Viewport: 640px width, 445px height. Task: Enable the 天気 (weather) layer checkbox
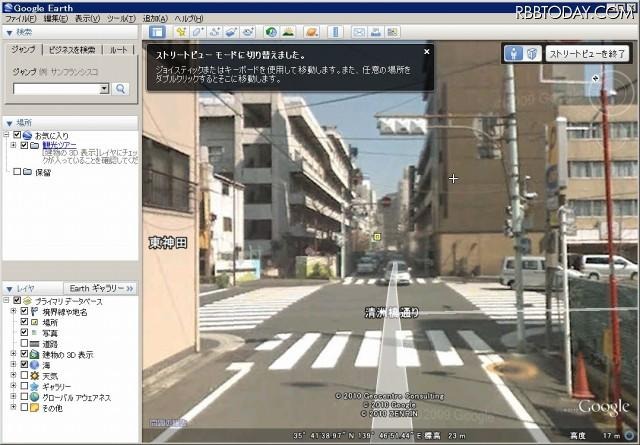26,375
